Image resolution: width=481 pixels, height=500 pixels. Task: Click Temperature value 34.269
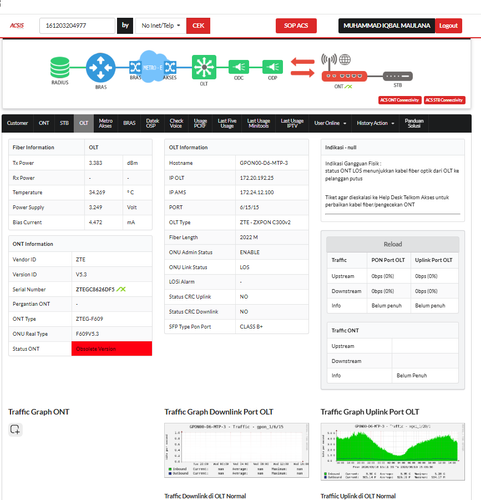click(x=97, y=193)
